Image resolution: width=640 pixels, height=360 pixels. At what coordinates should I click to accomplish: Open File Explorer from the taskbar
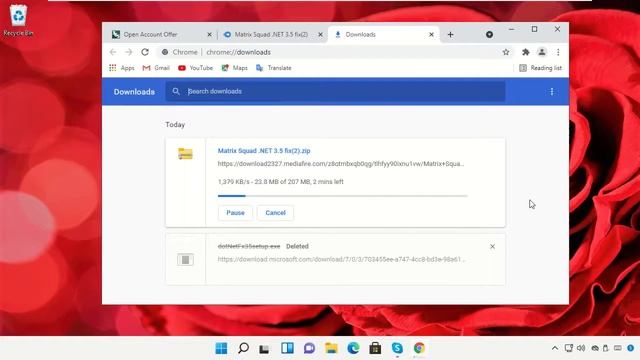click(331, 348)
